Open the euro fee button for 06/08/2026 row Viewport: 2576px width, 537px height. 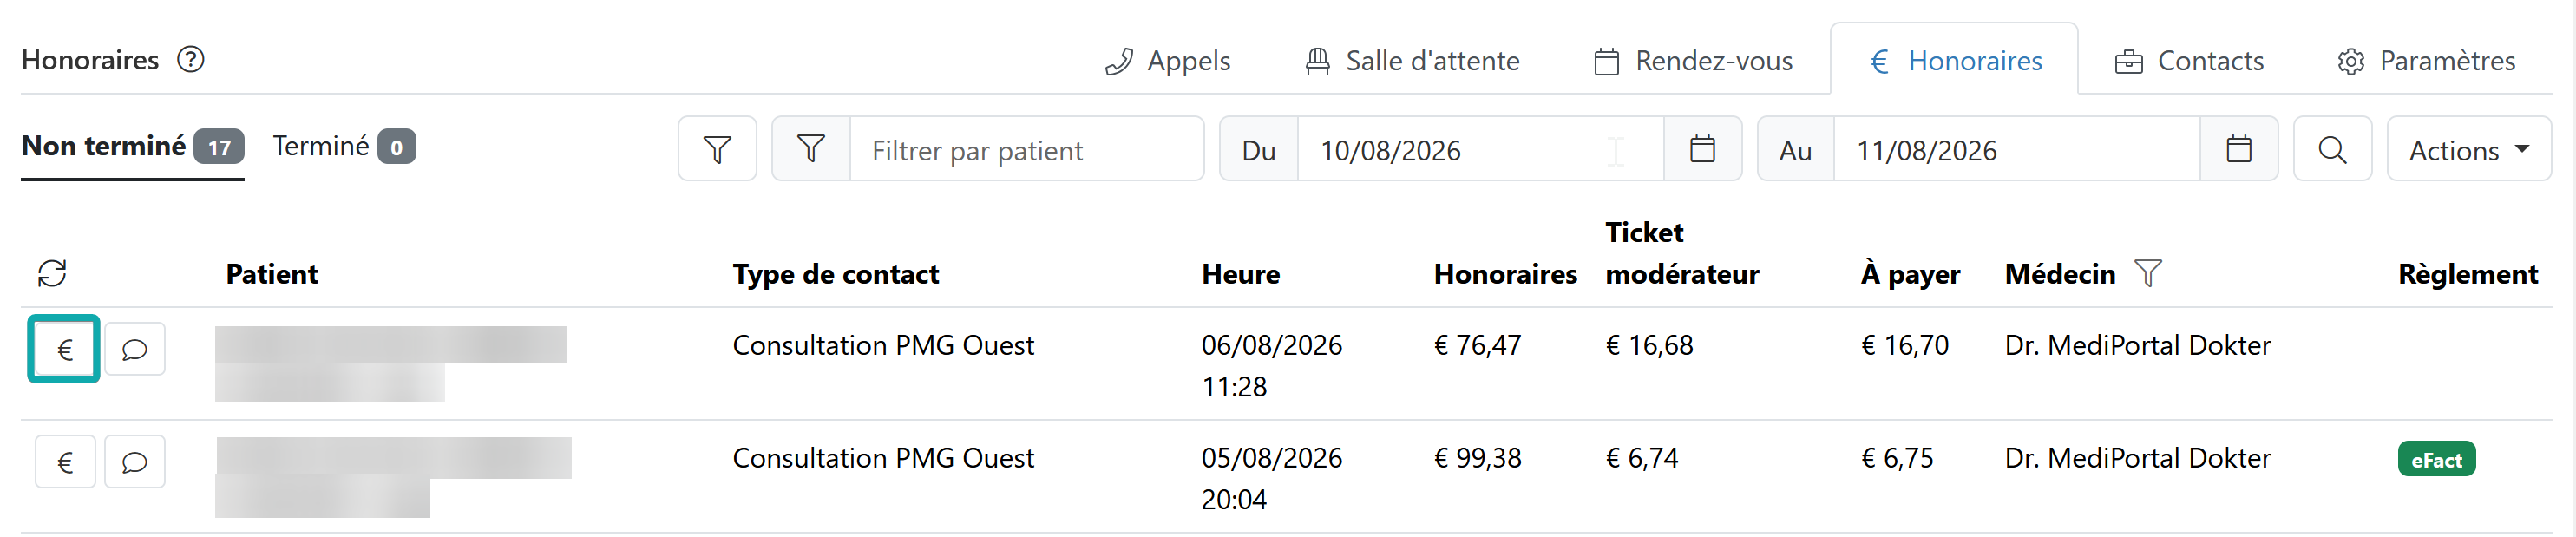point(64,349)
